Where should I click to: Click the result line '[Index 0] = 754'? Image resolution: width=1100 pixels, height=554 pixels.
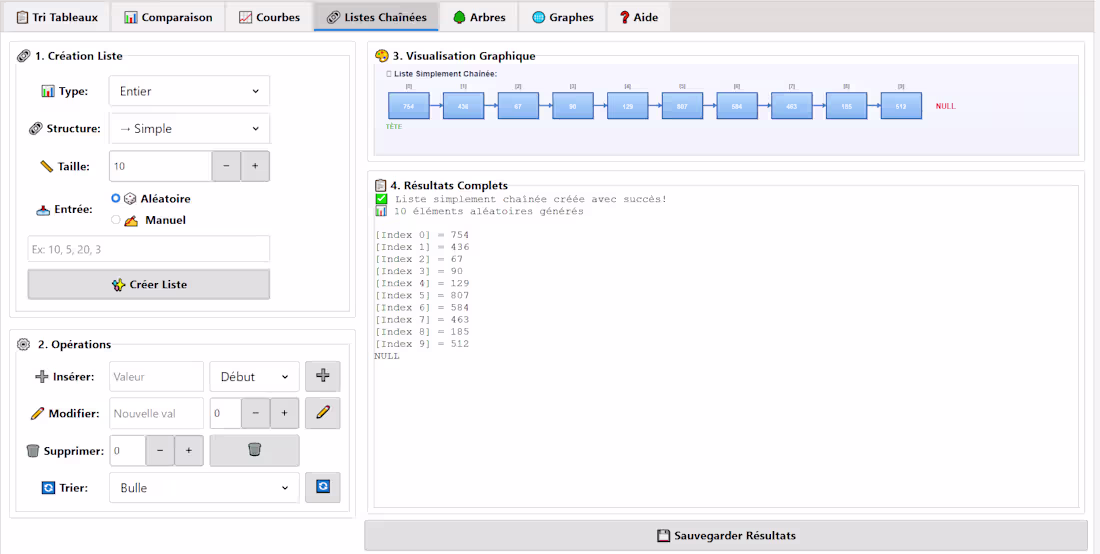coord(422,235)
